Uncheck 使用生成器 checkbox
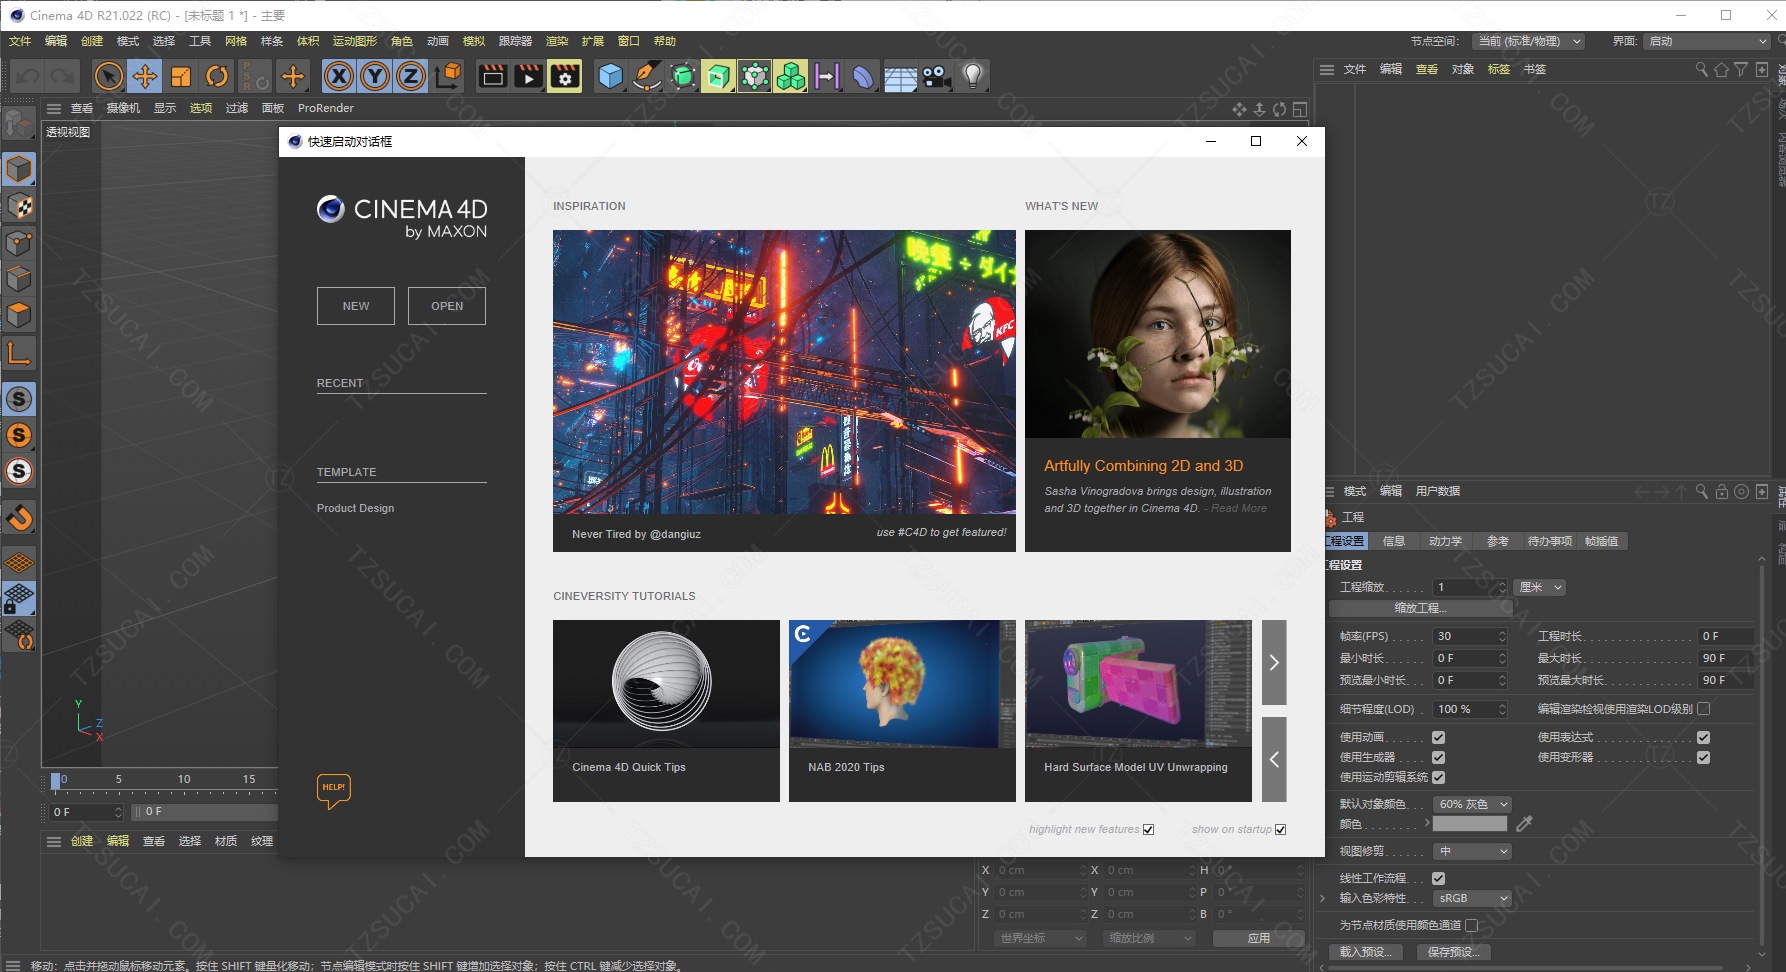 pos(1438,757)
